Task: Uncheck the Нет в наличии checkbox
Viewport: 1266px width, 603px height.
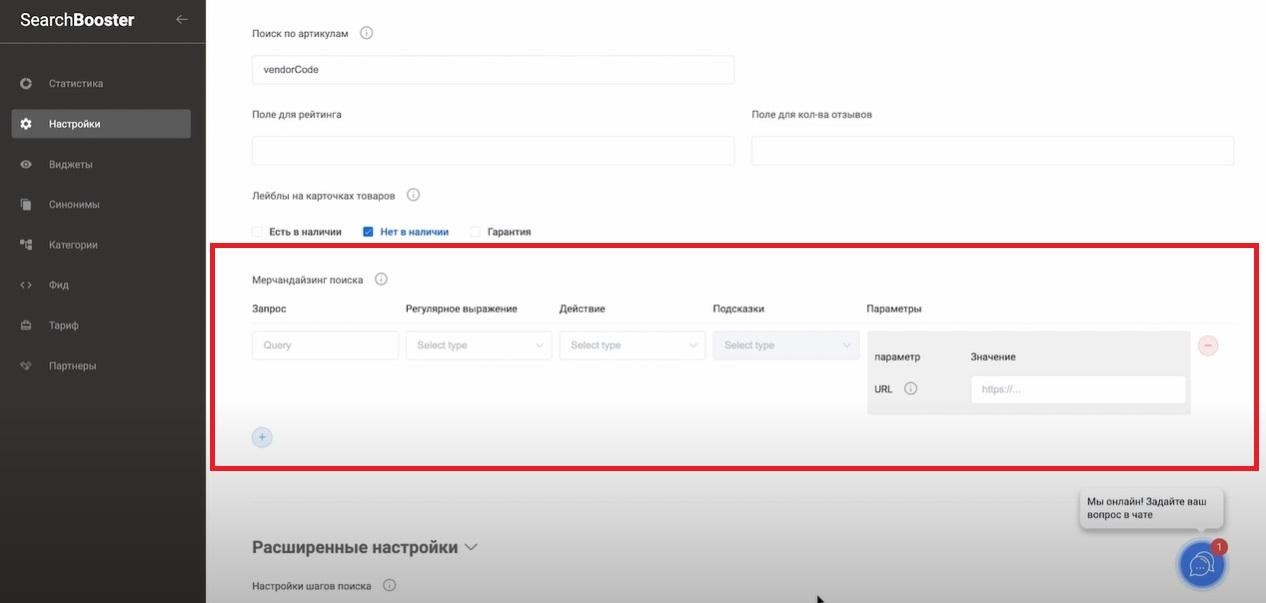Action: 368,232
